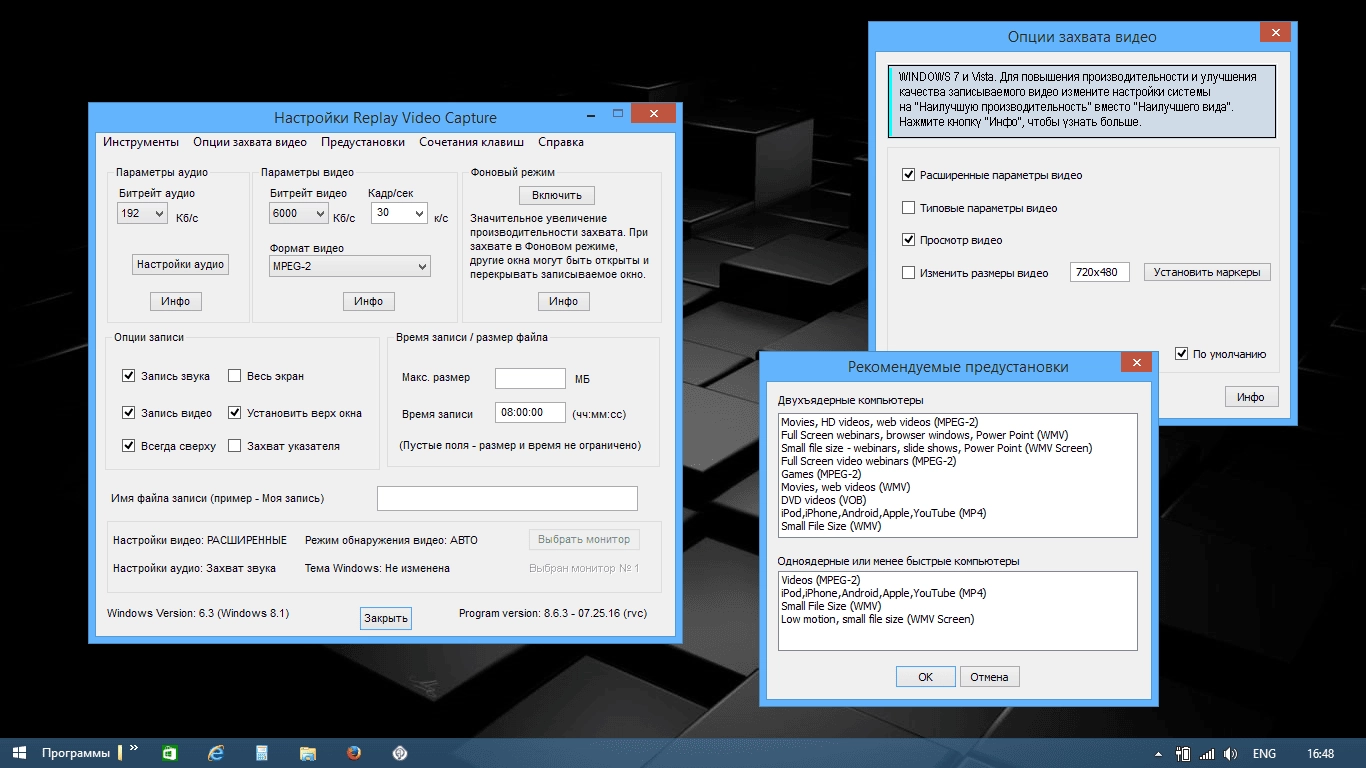Enable the Весь экран checkbox
The width and height of the screenshot is (1366, 768).
click(235, 376)
